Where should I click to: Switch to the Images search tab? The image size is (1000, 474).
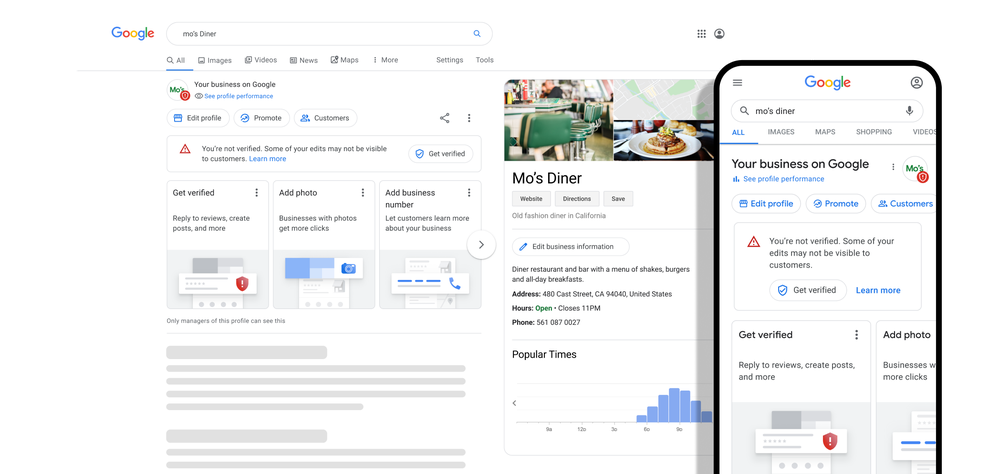tap(215, 61)
